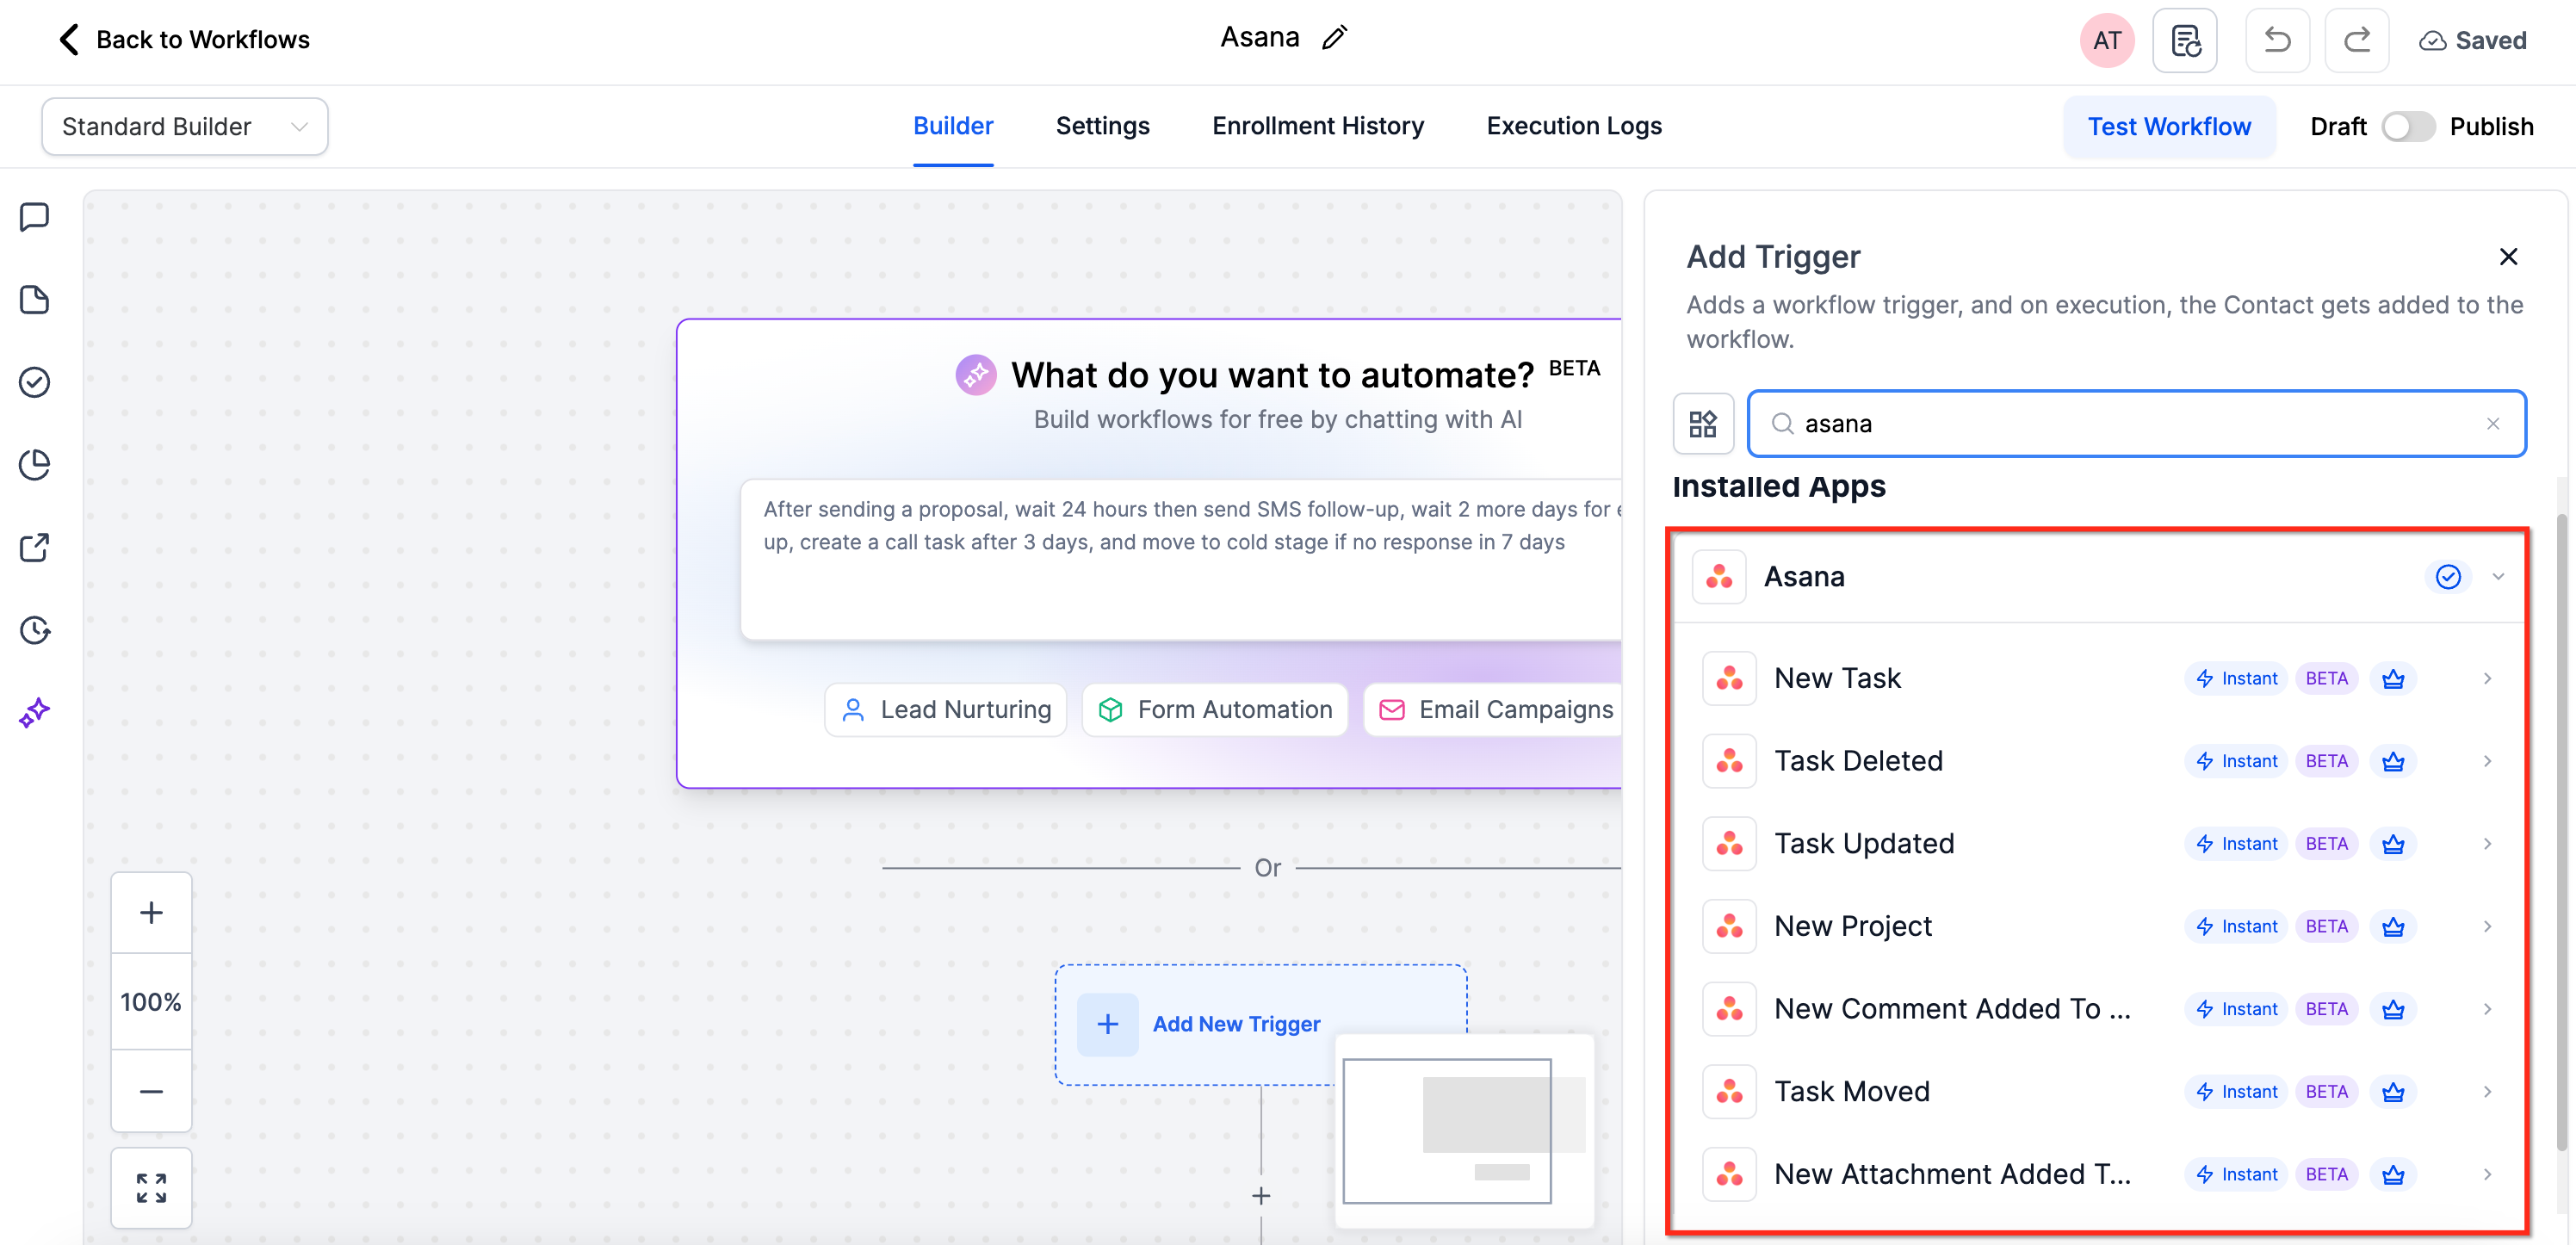Click the undo arrow icon
This screenshot has width=2576, height=1245.
2277,40
